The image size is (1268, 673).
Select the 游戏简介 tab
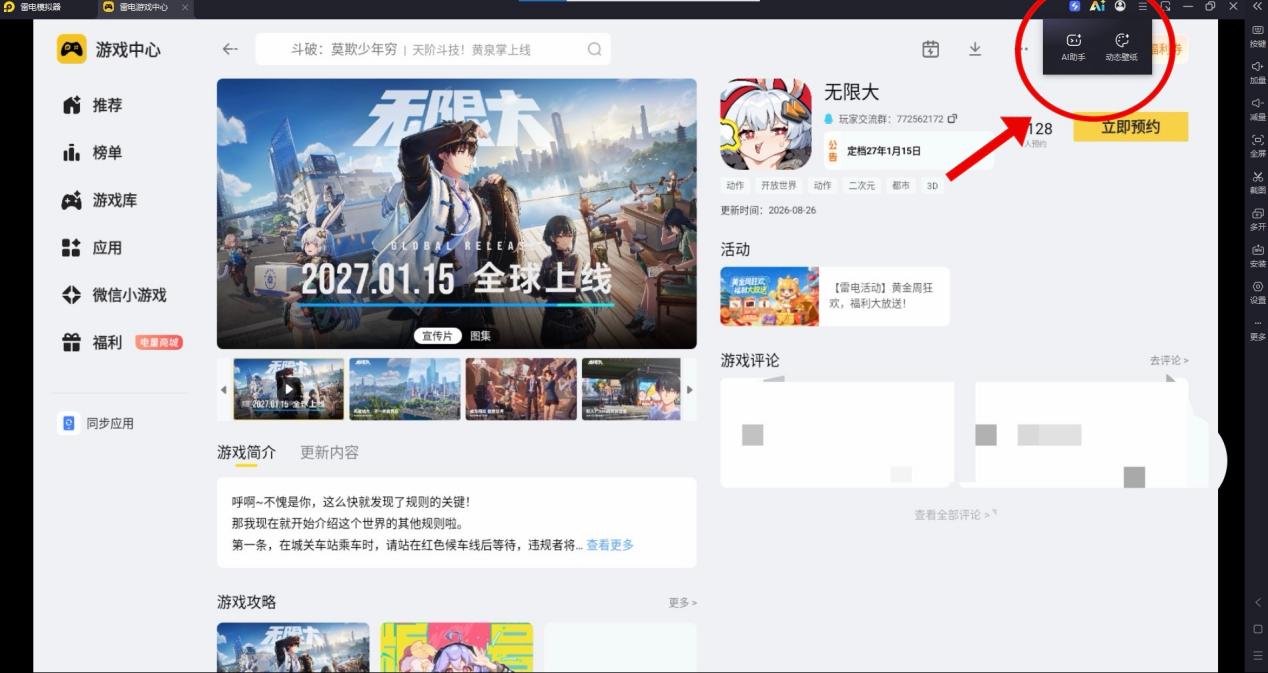click(x=246, y=452)
